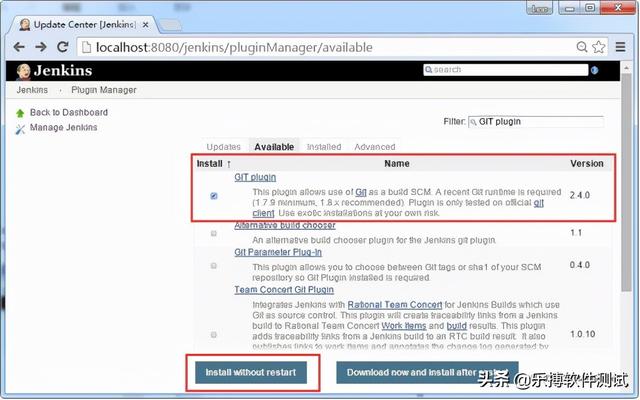The height and width of the screenshot is (400, 640).
Task: Click the Jenkins search box
Action: coord(510,70)
